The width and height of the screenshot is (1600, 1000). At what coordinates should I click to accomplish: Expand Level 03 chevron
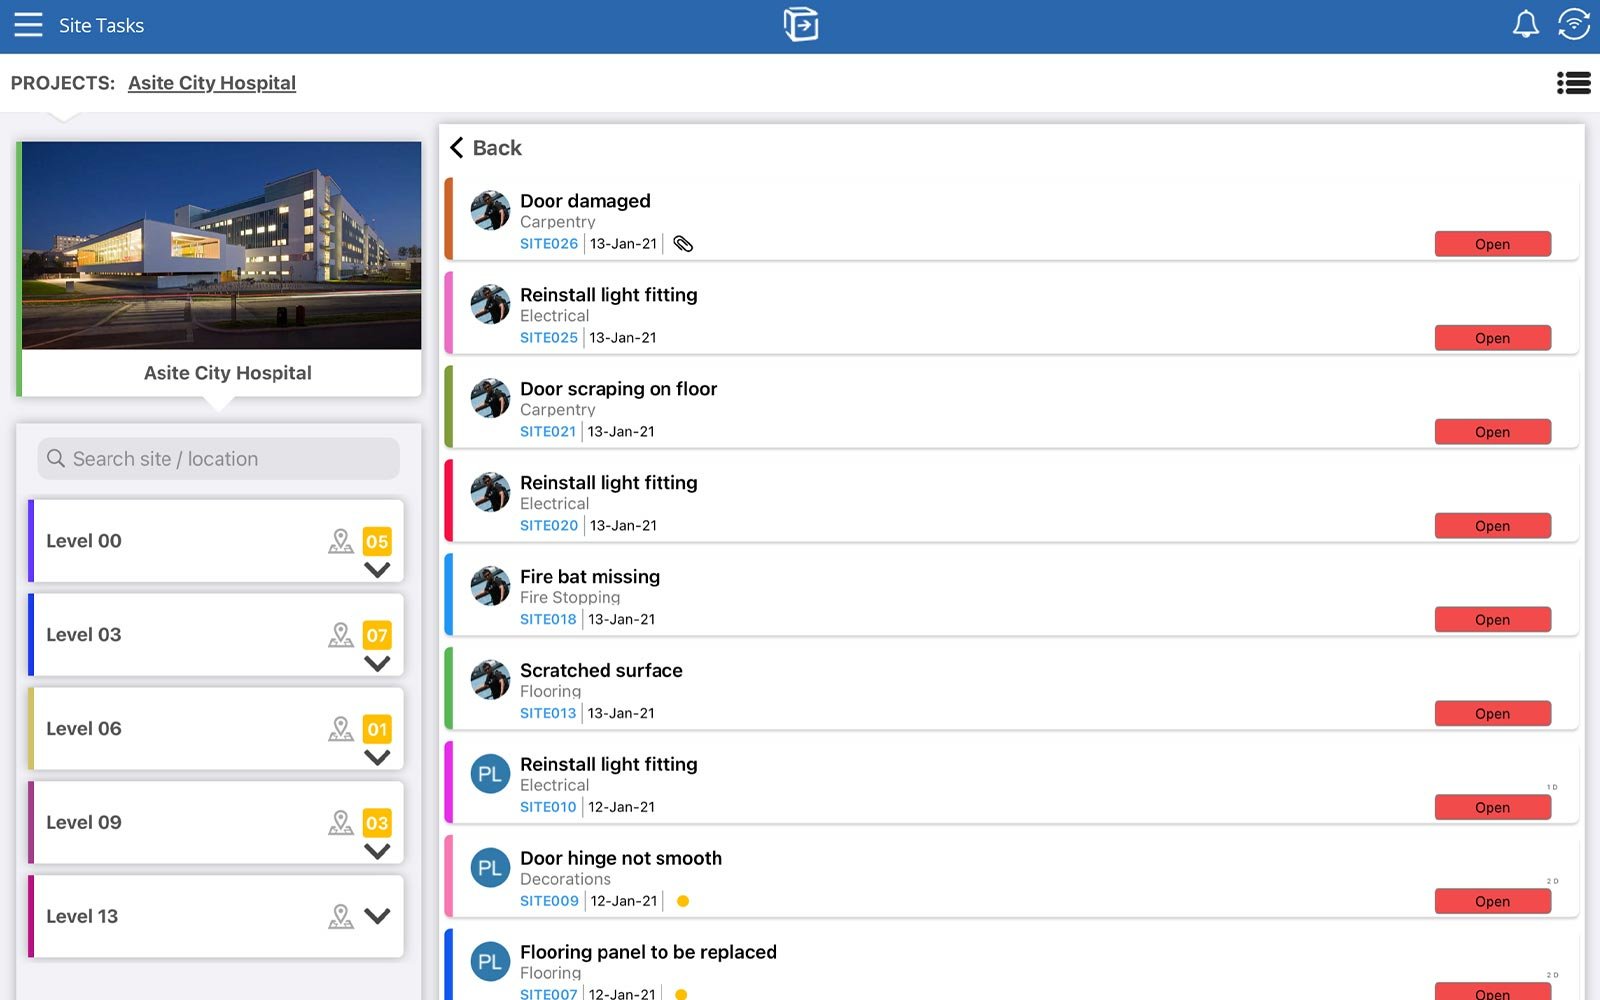point(377,664)
